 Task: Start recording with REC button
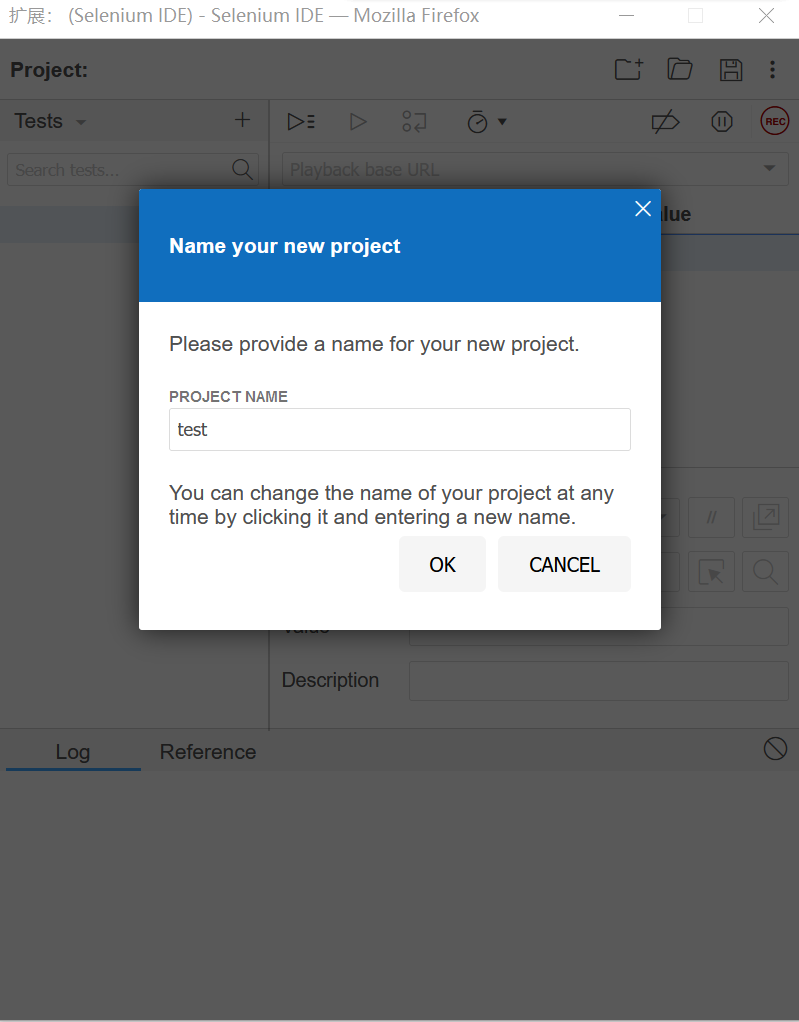click(x=775, y=121)
